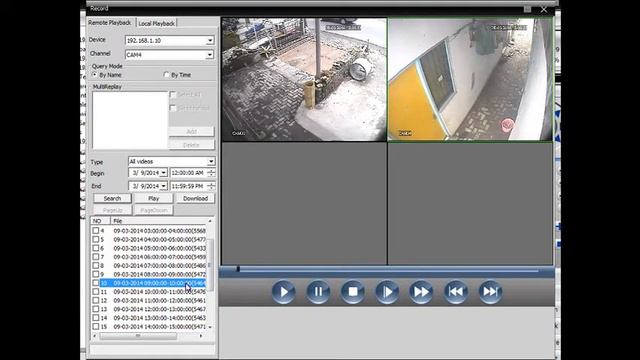The width and height of the screenshot is (640, 360).
Task: Maximize the Record window
Action: (527, 9)
